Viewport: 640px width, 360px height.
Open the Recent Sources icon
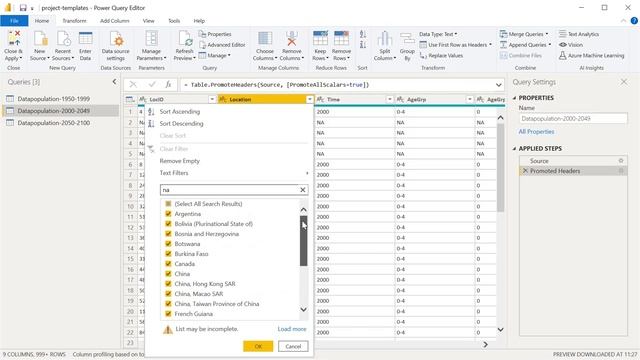click(x=63, y=39)
